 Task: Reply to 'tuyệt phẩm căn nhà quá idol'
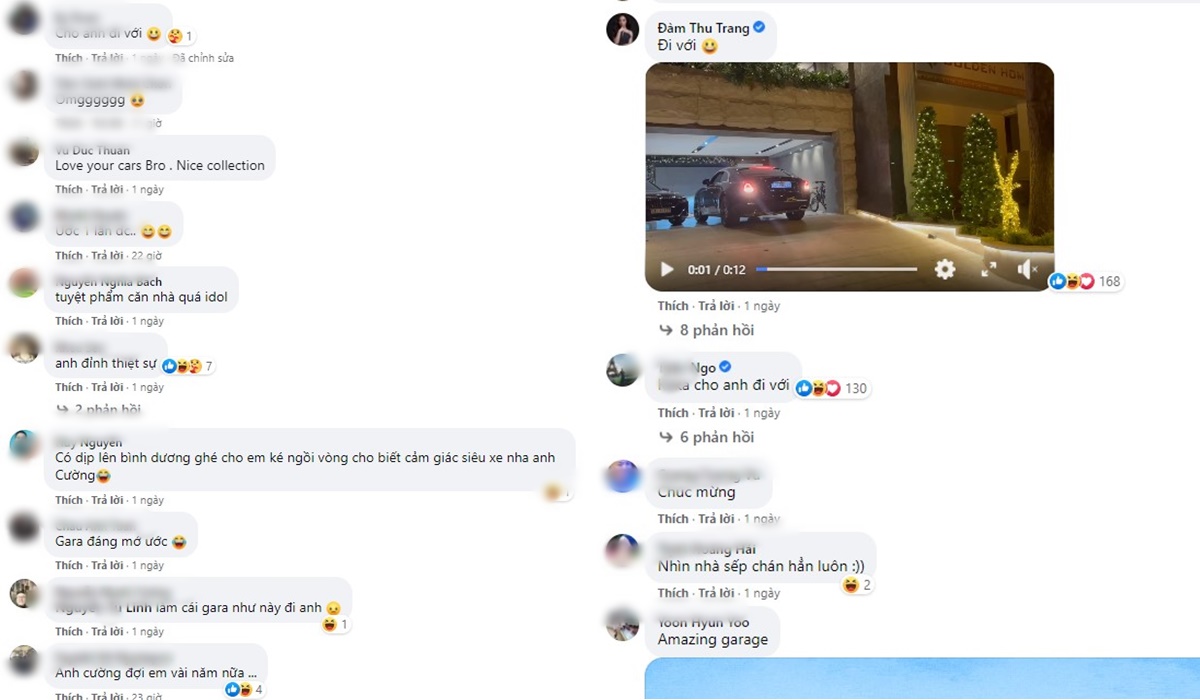click(107, 321)
